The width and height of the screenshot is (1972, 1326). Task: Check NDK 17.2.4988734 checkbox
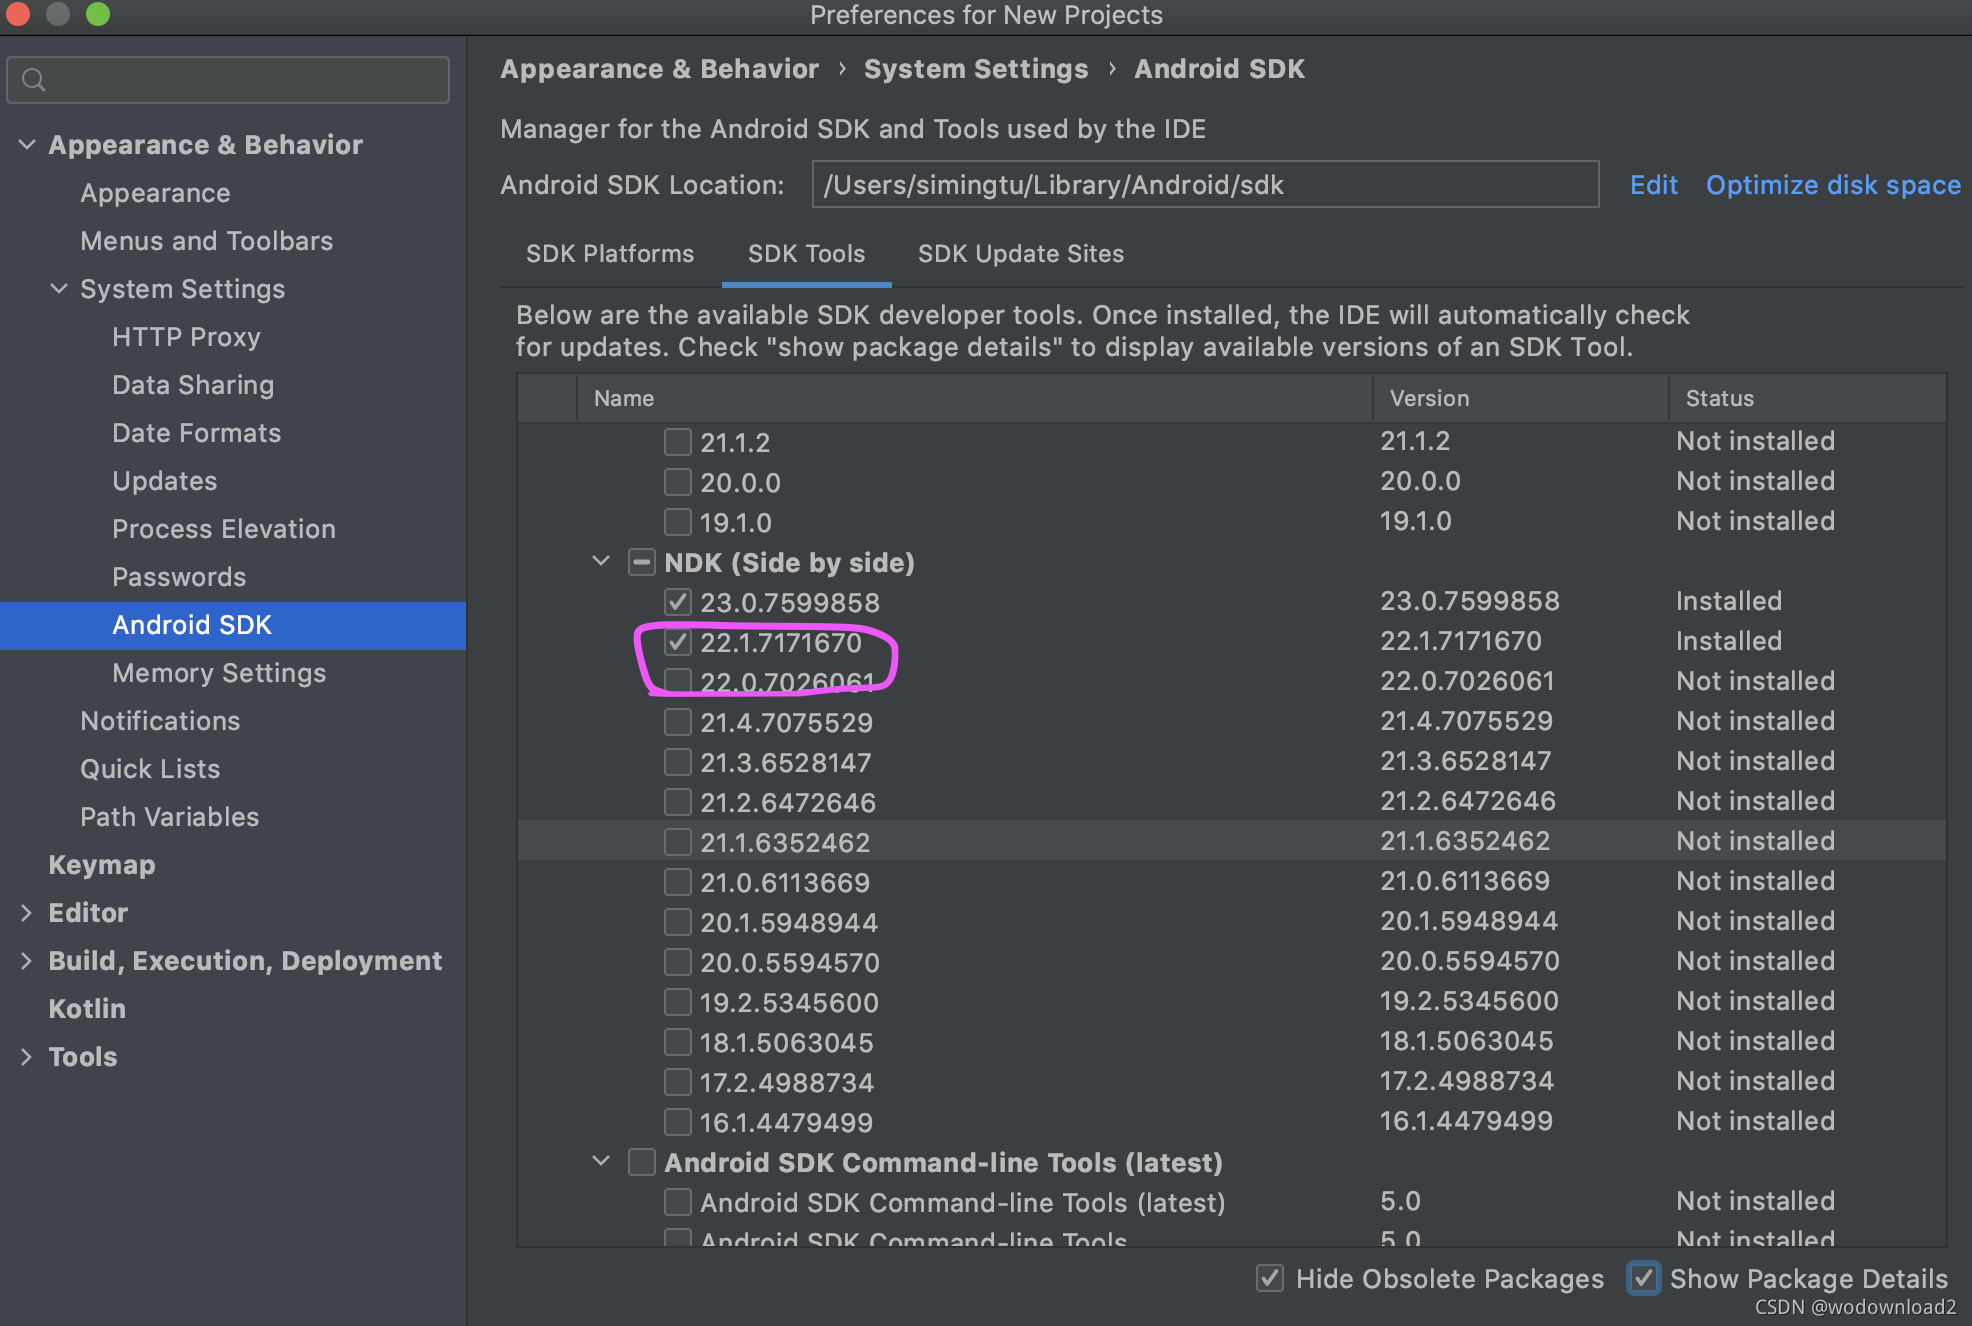point(677,1082)
